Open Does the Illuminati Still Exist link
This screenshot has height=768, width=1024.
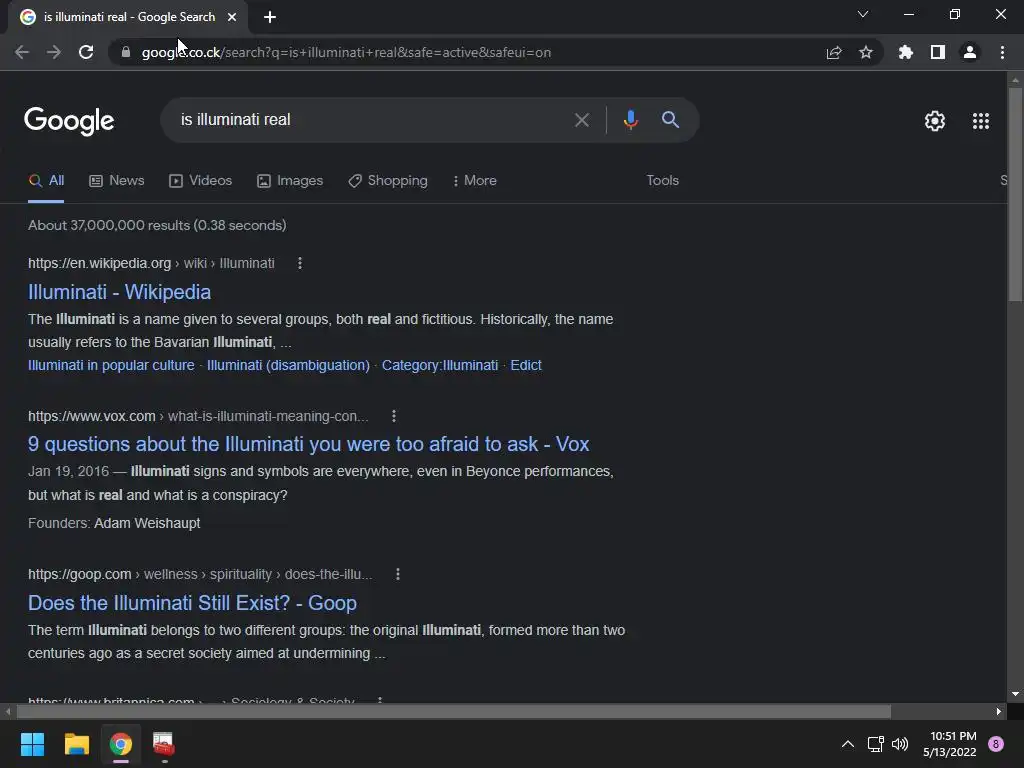click(192, 603)
